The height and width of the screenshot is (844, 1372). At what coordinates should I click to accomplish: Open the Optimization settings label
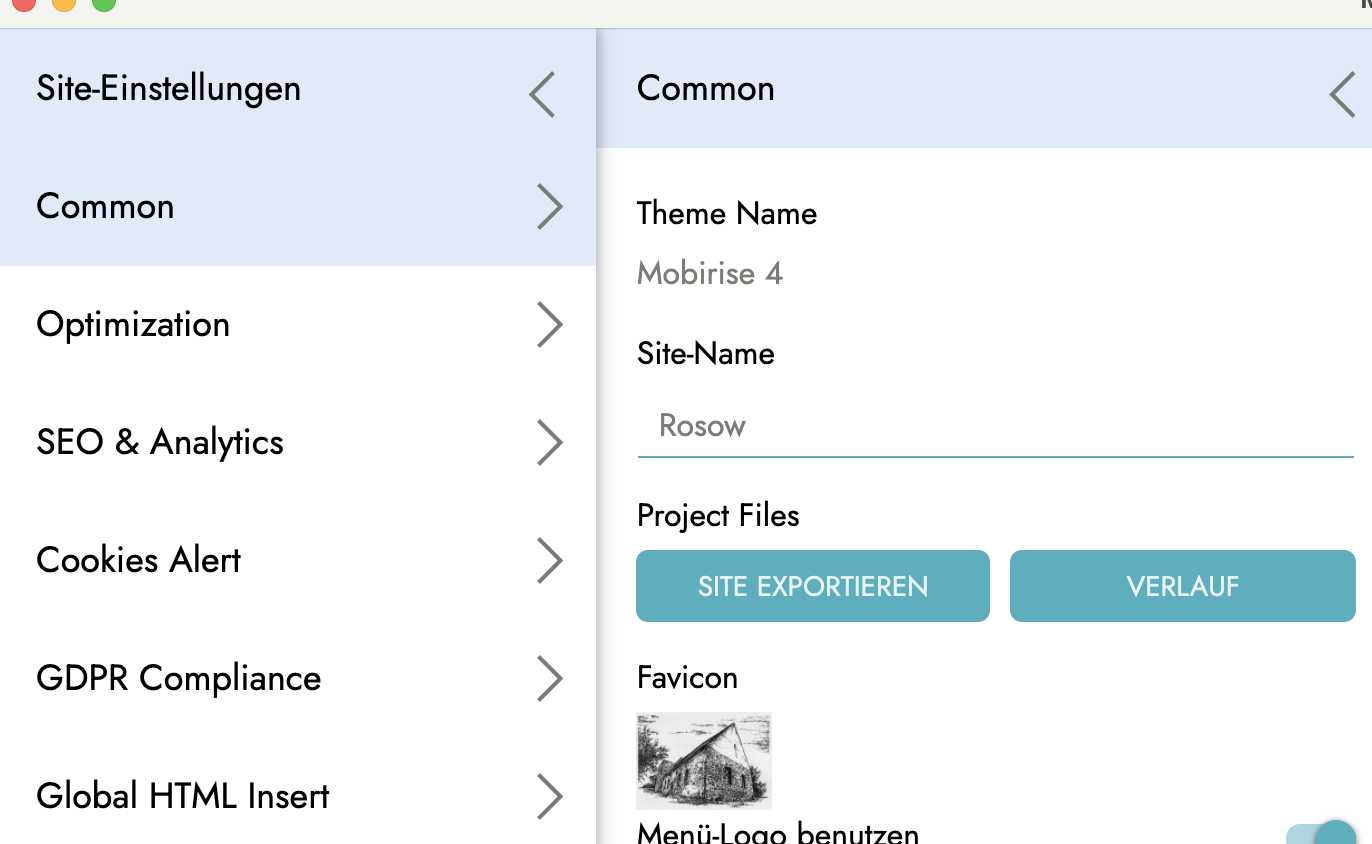(x=133, y=325)
